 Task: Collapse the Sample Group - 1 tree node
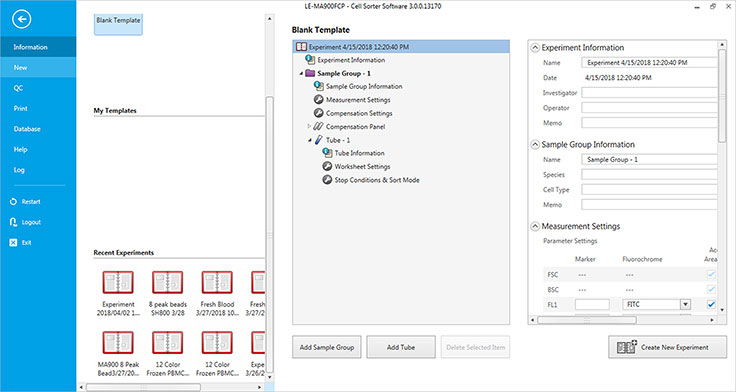click(301, 74)
